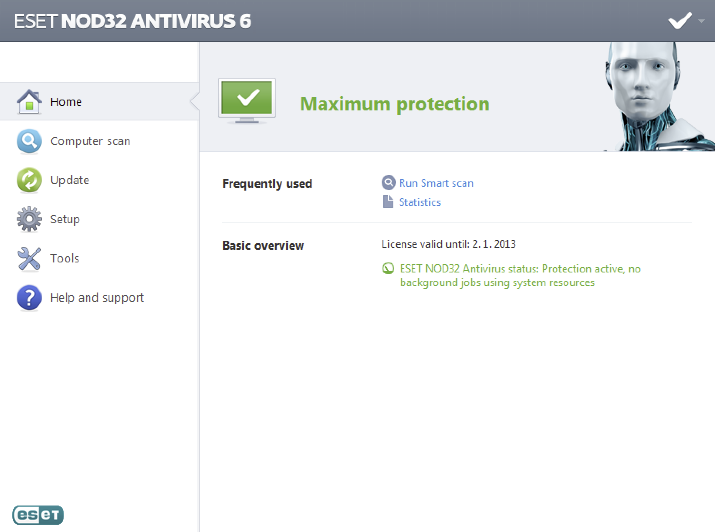This screenshot has width=715, height=532.
Task: Click the green Update arrows icon
Action: (30, 181)
